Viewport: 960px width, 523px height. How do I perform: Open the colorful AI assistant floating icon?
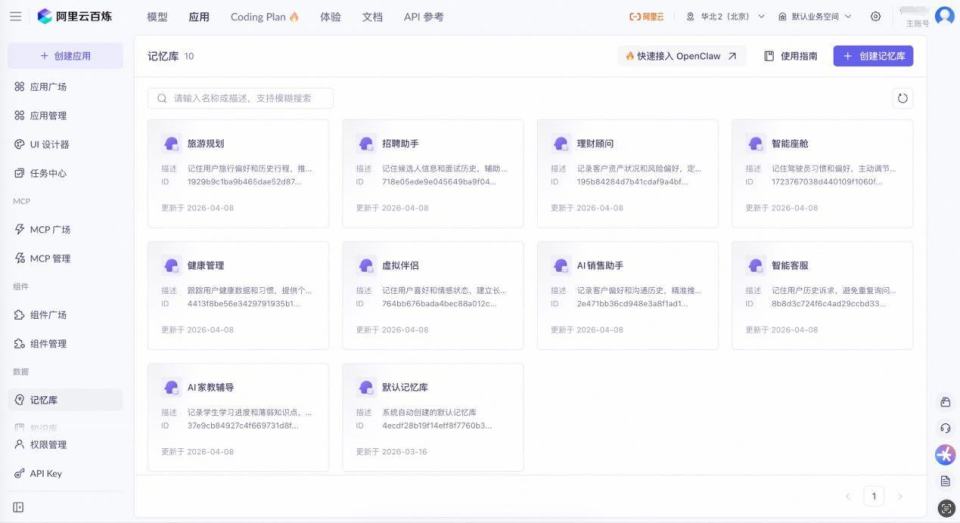pyautogui.click(x=945, y=454)
